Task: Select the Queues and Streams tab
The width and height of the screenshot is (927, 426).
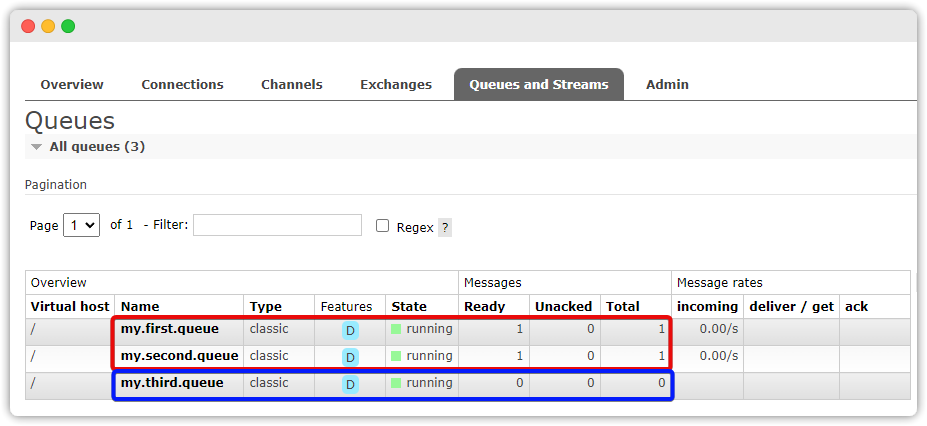Action: (x=539, y=84)
